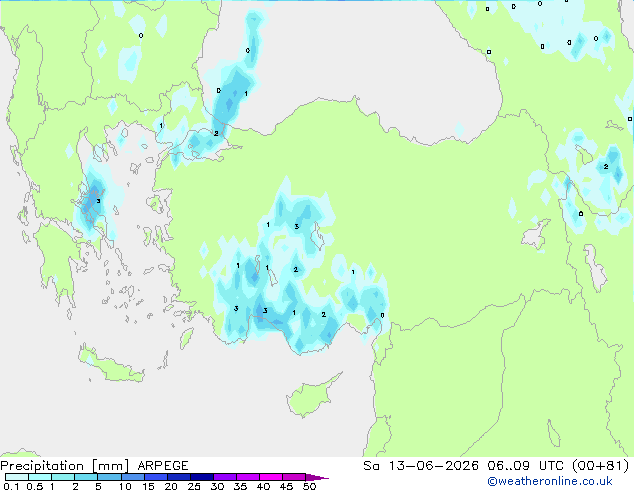Click the '0.5' legend label
The width and height of the screenshot is (634, 490).
point(34,486)
